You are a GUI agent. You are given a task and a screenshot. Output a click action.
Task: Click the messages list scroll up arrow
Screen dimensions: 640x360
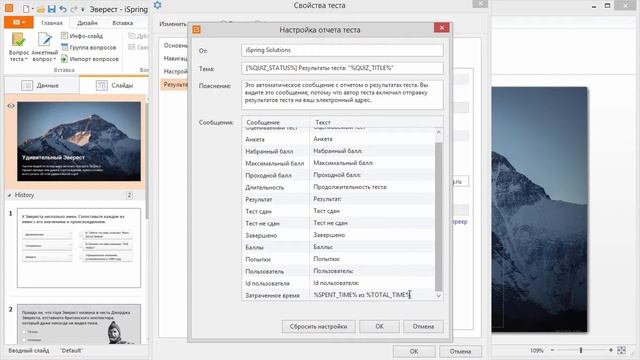(x=439, y=132)
